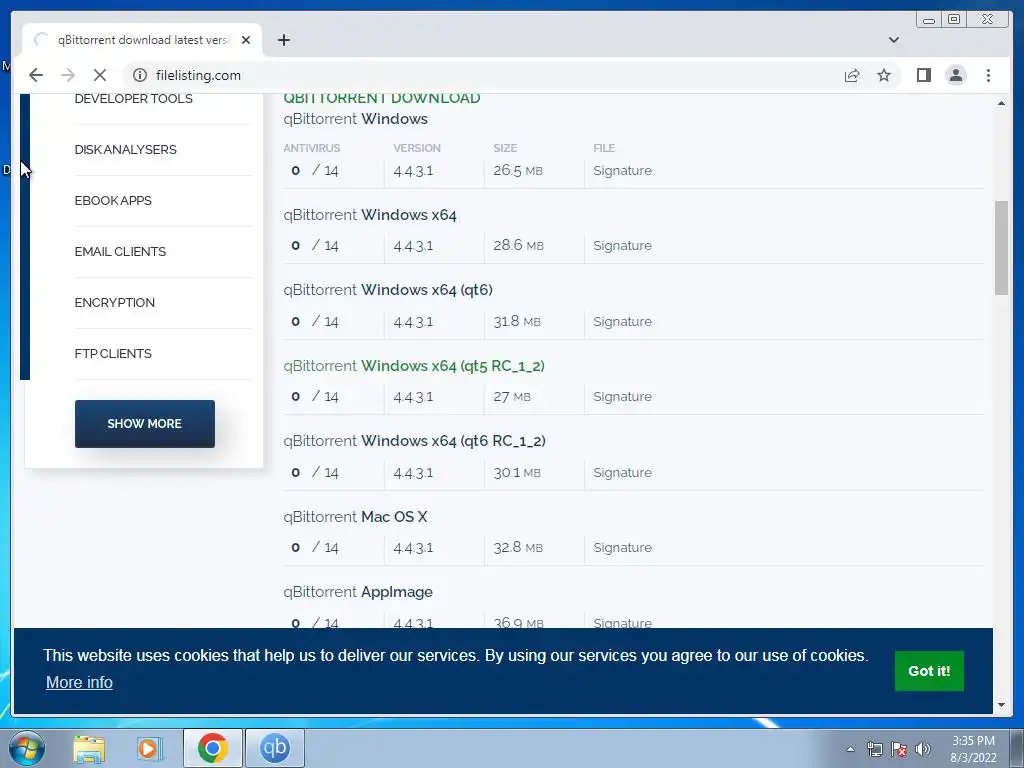1024x768 pixels.
Task: Open FTP Clients category
Action: coord(113,353)
